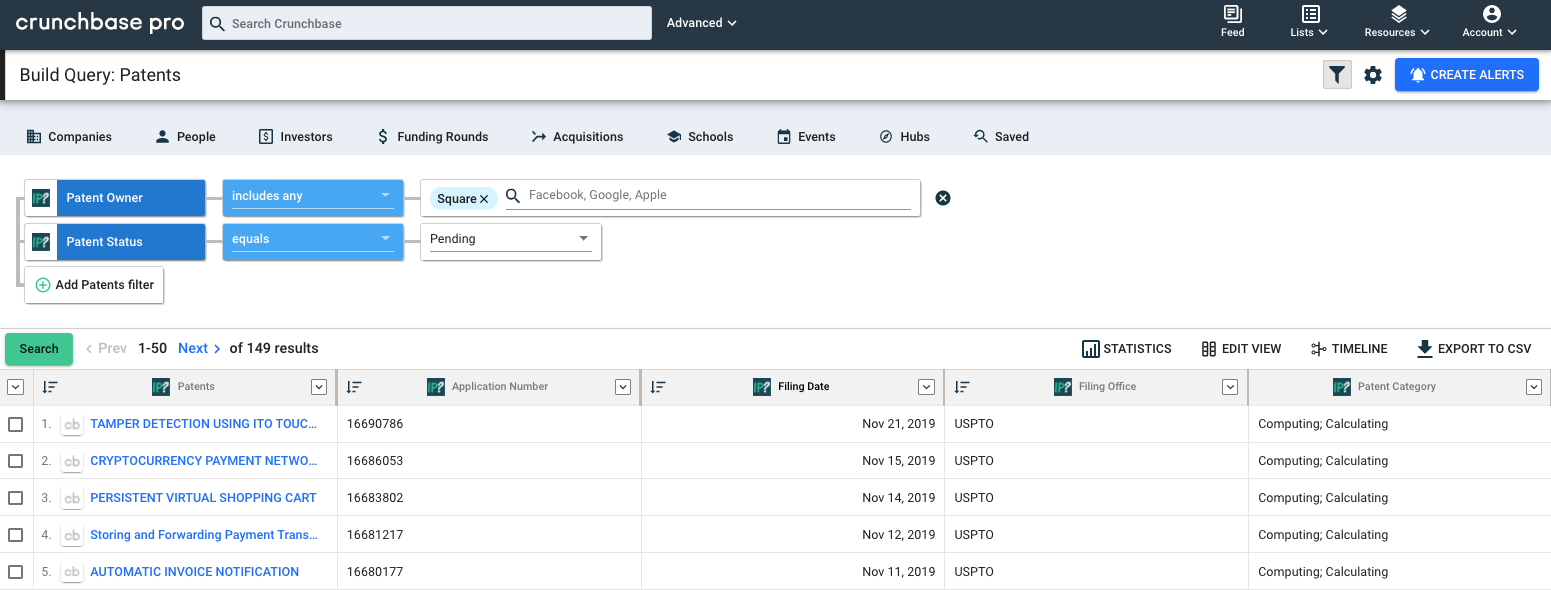Viewport: 1551px width, 590px height.
Task: Click Add Patents filter button
Action: click(95, 285)
